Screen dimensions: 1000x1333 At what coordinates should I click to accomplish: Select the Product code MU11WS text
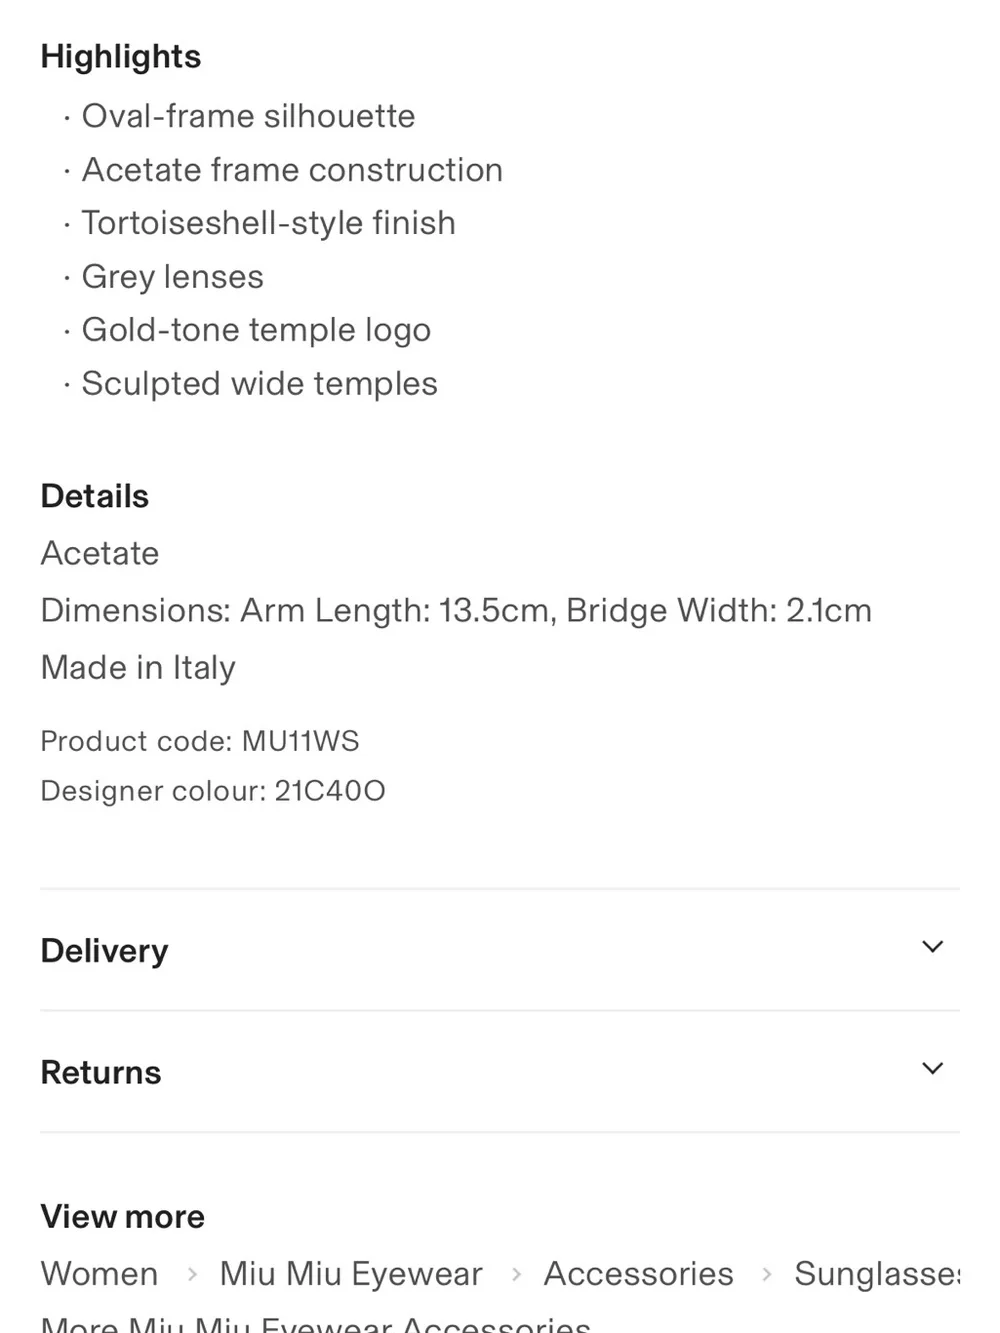200,741
